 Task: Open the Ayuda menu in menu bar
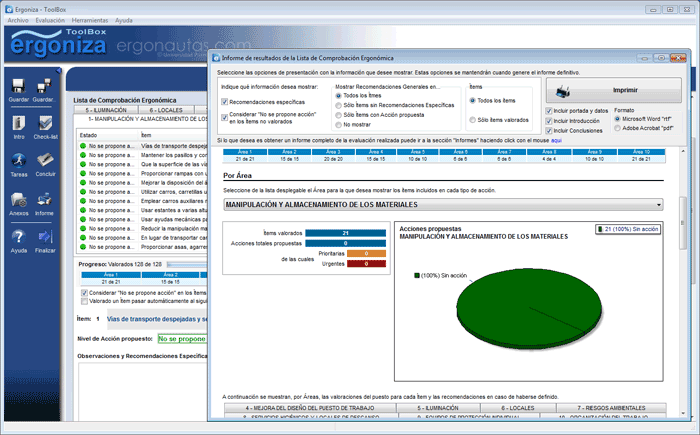pyautogui.click(x=124, y=20)
